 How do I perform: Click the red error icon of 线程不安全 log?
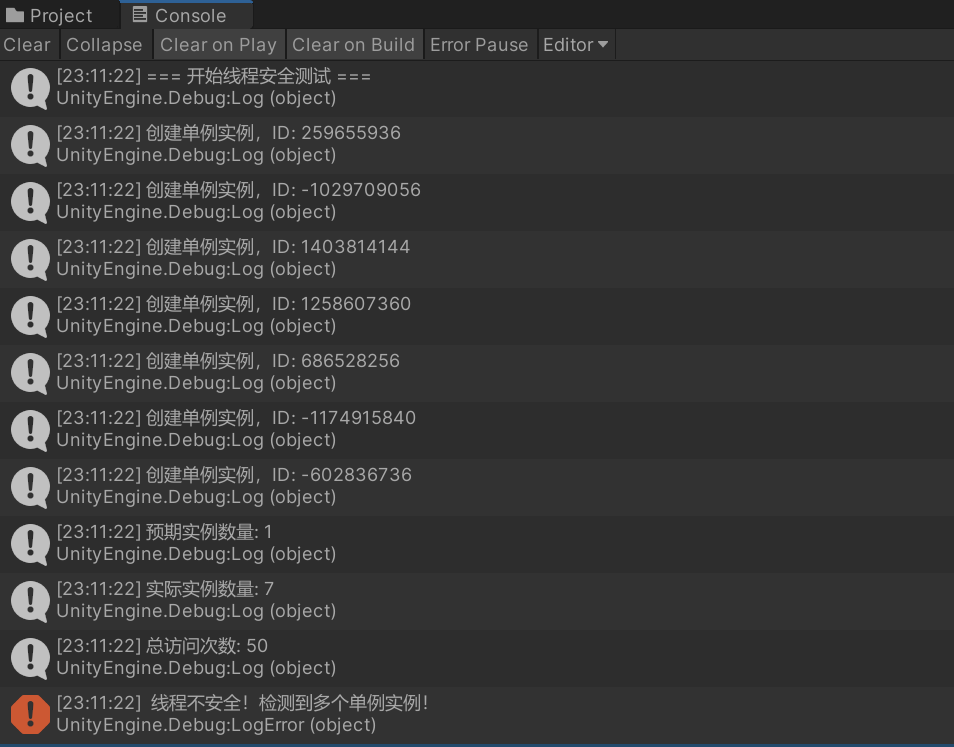point(30,715)
